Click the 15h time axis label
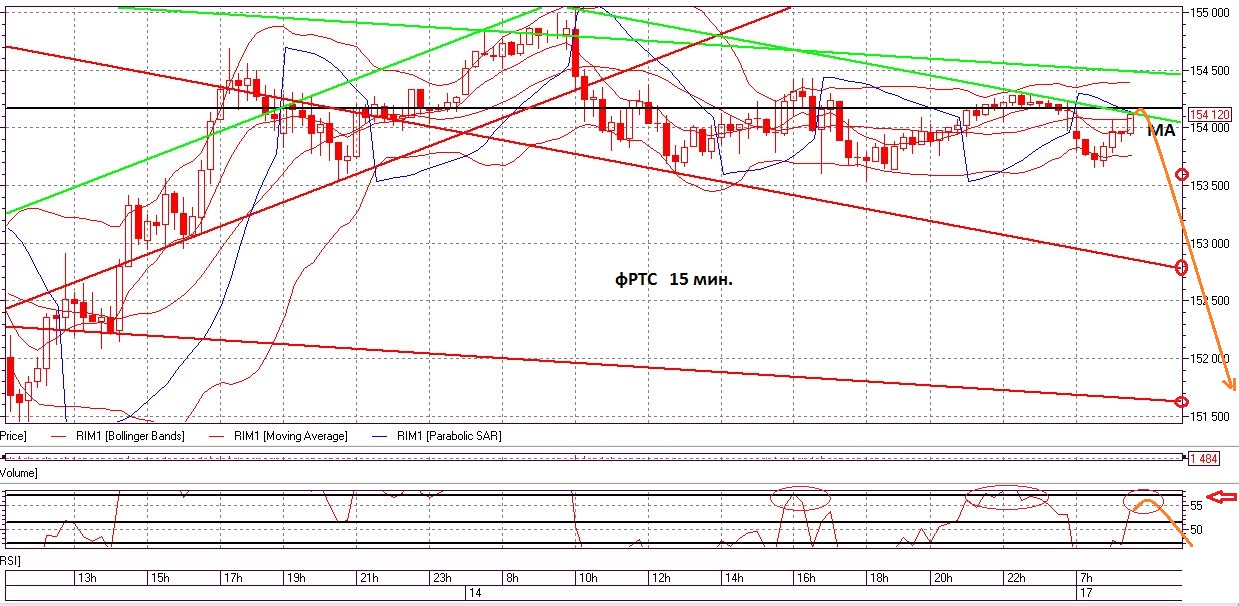Screen dimensions: 1239x606 point(159,578)
